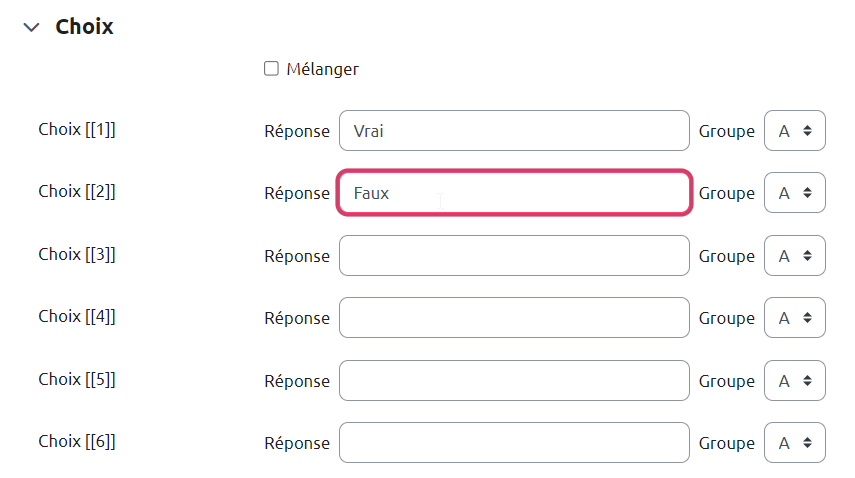Screen dimensions: 855x478
Task: Focus the Choix [[2]] Réponse field with Faux
Action: pyautogui.click(x=514, y=193)
